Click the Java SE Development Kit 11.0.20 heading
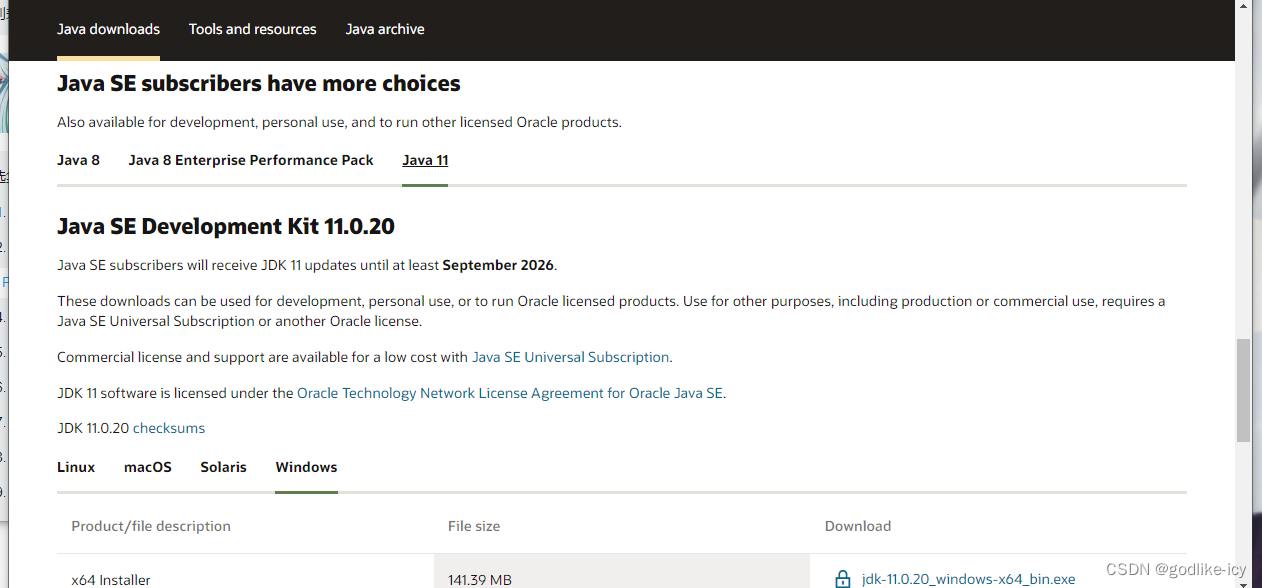Screen dimensions: 1262x588 pos(226,227)
